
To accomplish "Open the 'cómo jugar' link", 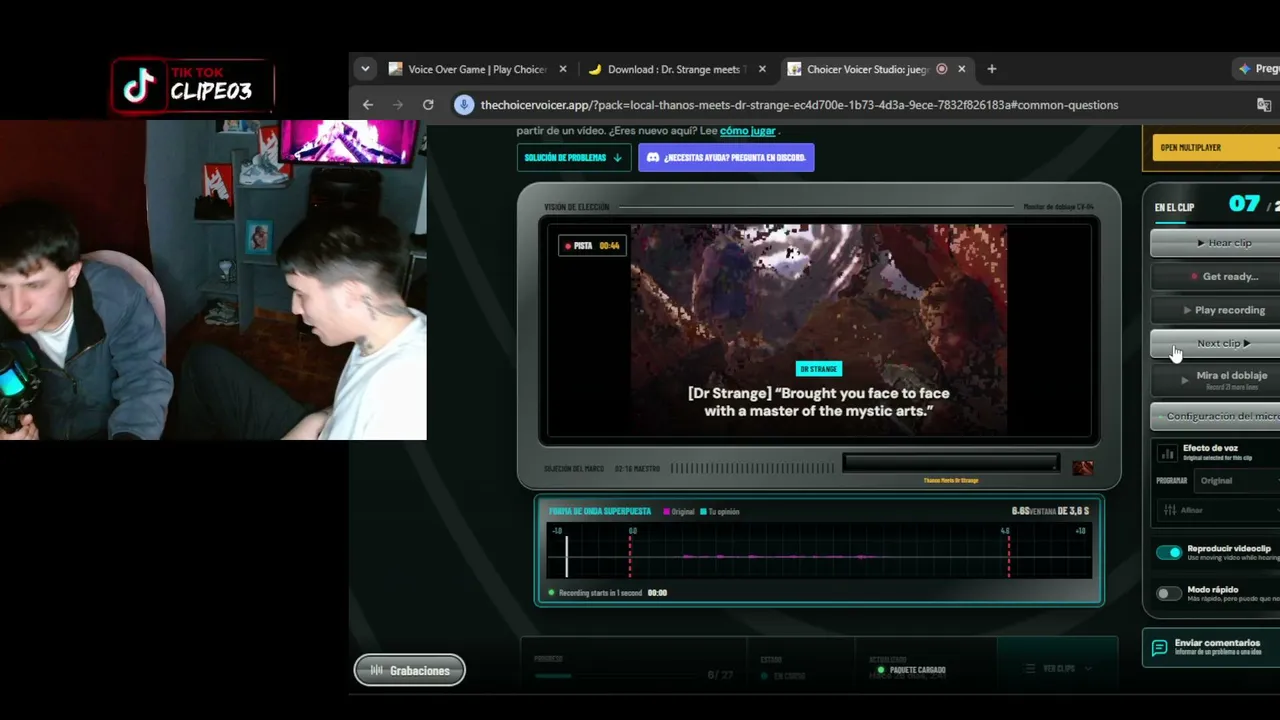I will (748, 131).
